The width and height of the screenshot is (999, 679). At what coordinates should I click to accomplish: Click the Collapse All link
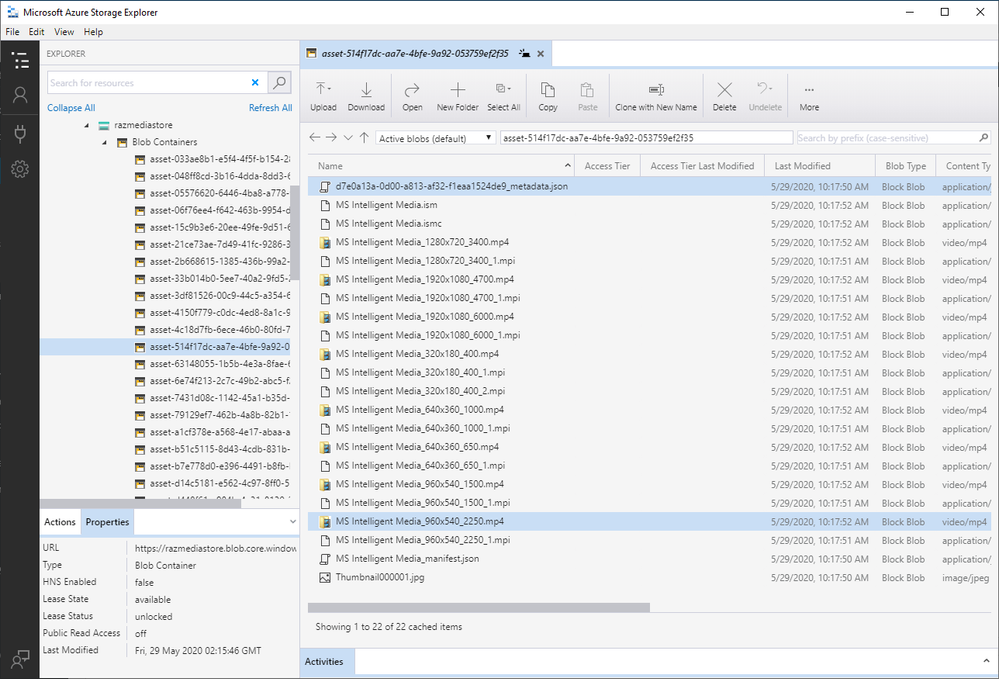71,108
